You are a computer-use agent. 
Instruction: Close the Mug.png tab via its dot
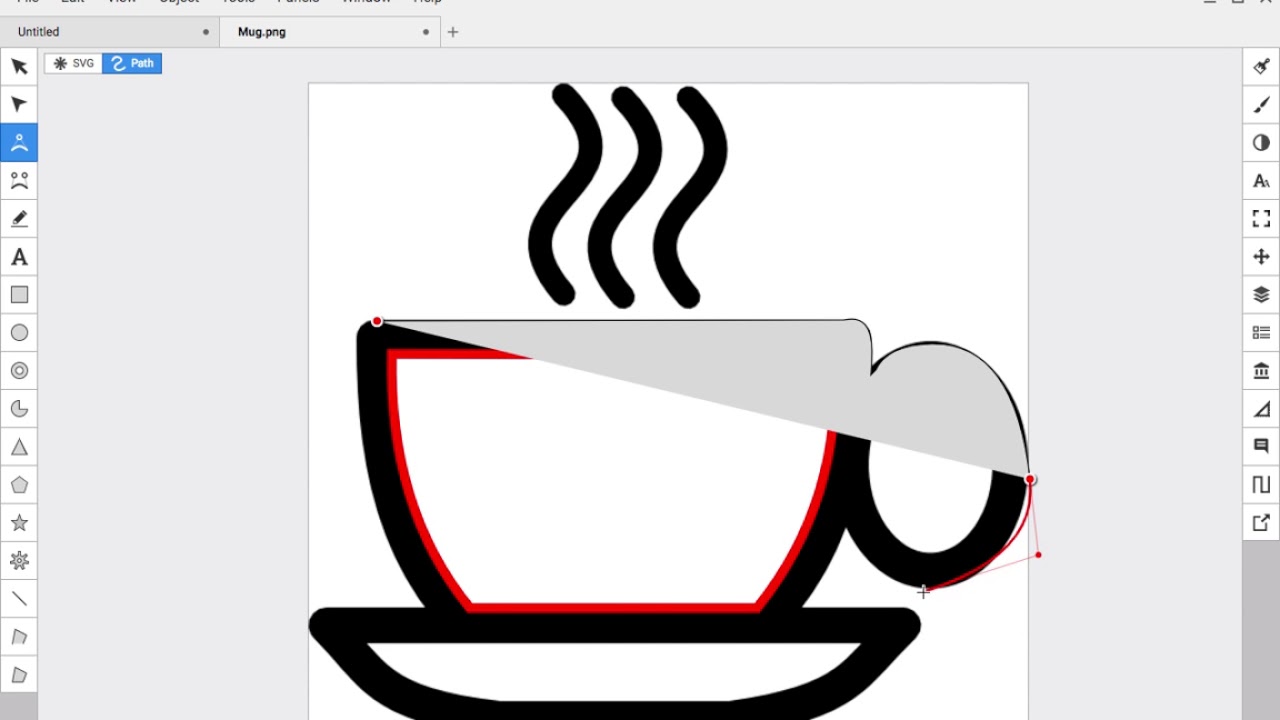(x=426, y=32)
